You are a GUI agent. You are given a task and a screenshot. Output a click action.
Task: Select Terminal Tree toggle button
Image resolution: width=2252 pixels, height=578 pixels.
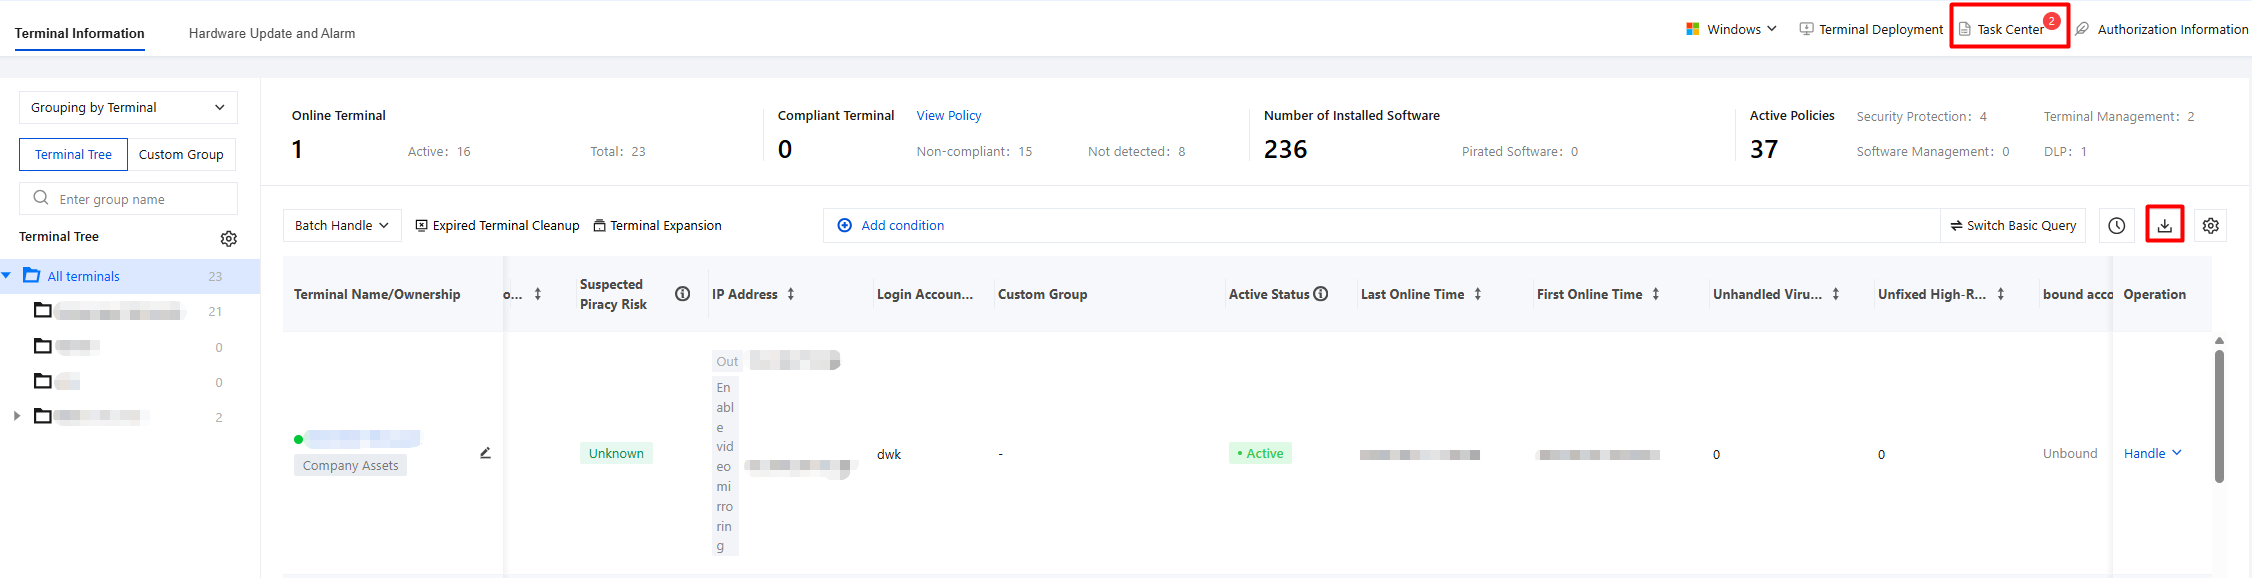tap(74, 154)
